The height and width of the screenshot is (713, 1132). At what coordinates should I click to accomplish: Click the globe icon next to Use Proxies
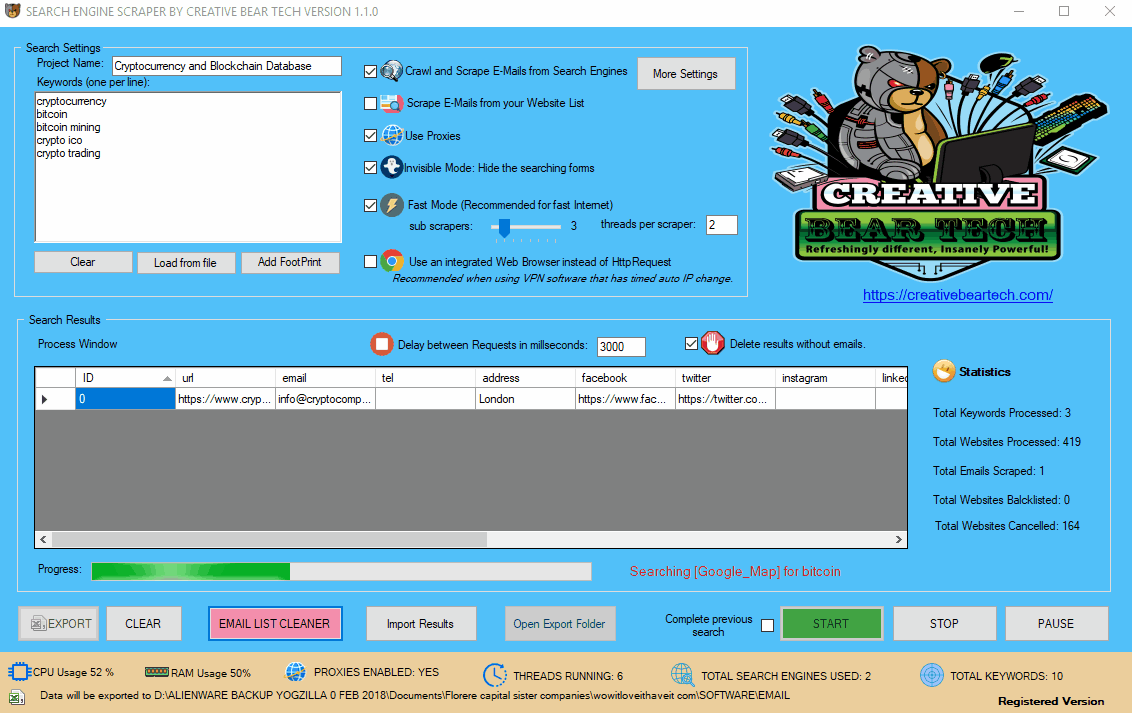(x=392, y=135)
